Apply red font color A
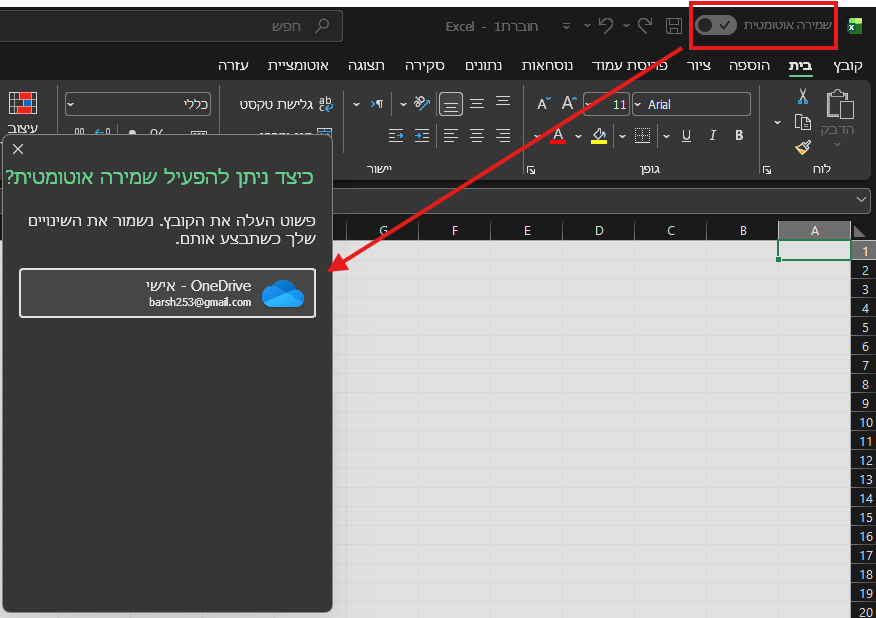 [x=558, y=135]
